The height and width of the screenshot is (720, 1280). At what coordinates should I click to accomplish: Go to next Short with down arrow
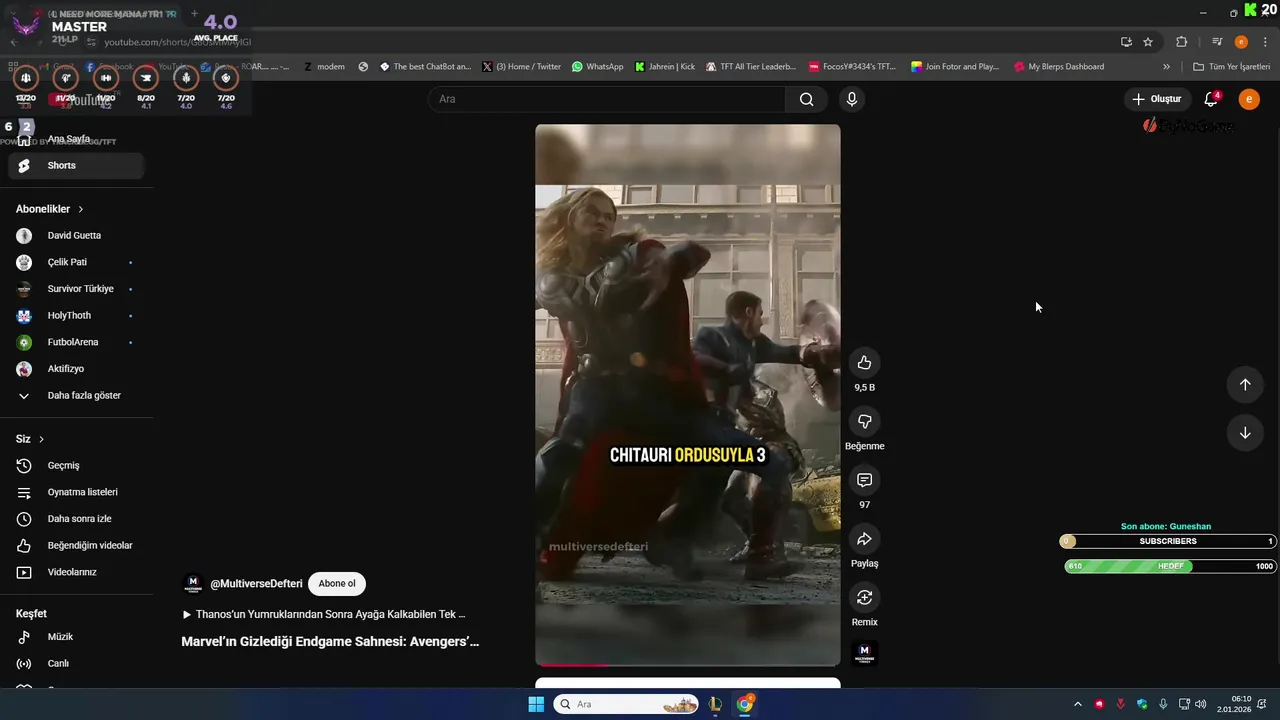1245,433
